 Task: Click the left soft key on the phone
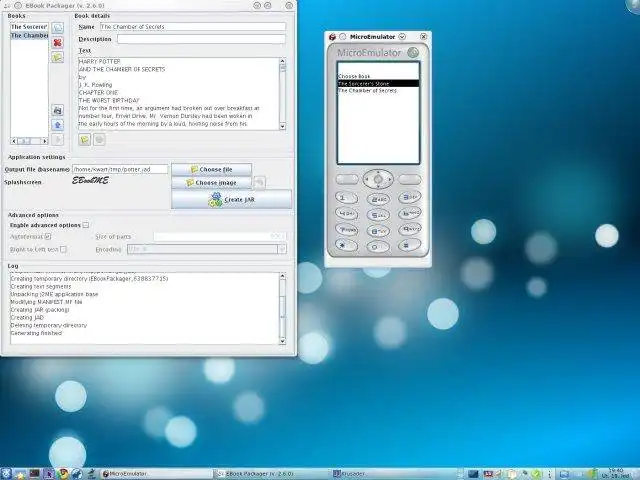click(x=347, y=179)
